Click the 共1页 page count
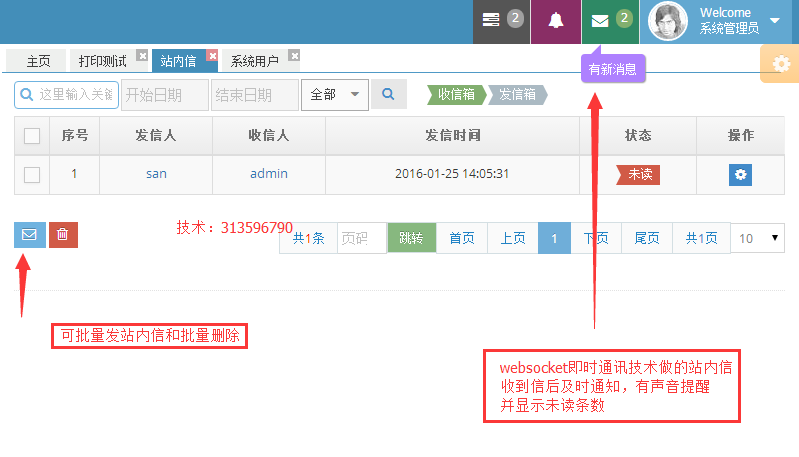 point(701,238)
